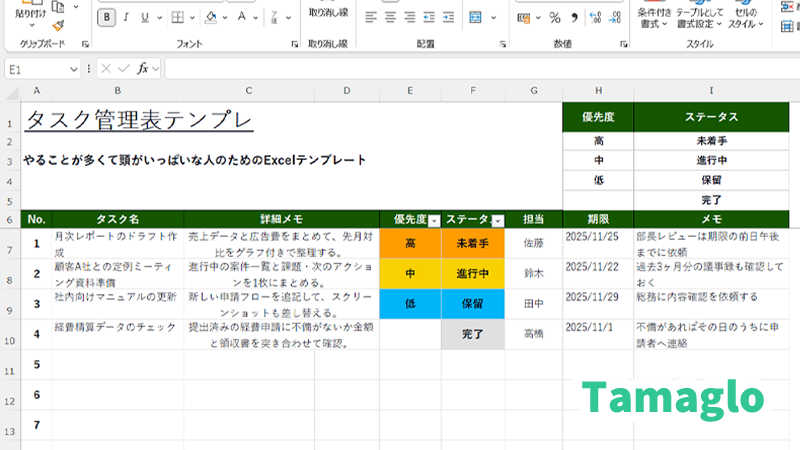Open the ステータス column filter dropdown
This screenshot has width=800, height=450.
coord(497,221)
